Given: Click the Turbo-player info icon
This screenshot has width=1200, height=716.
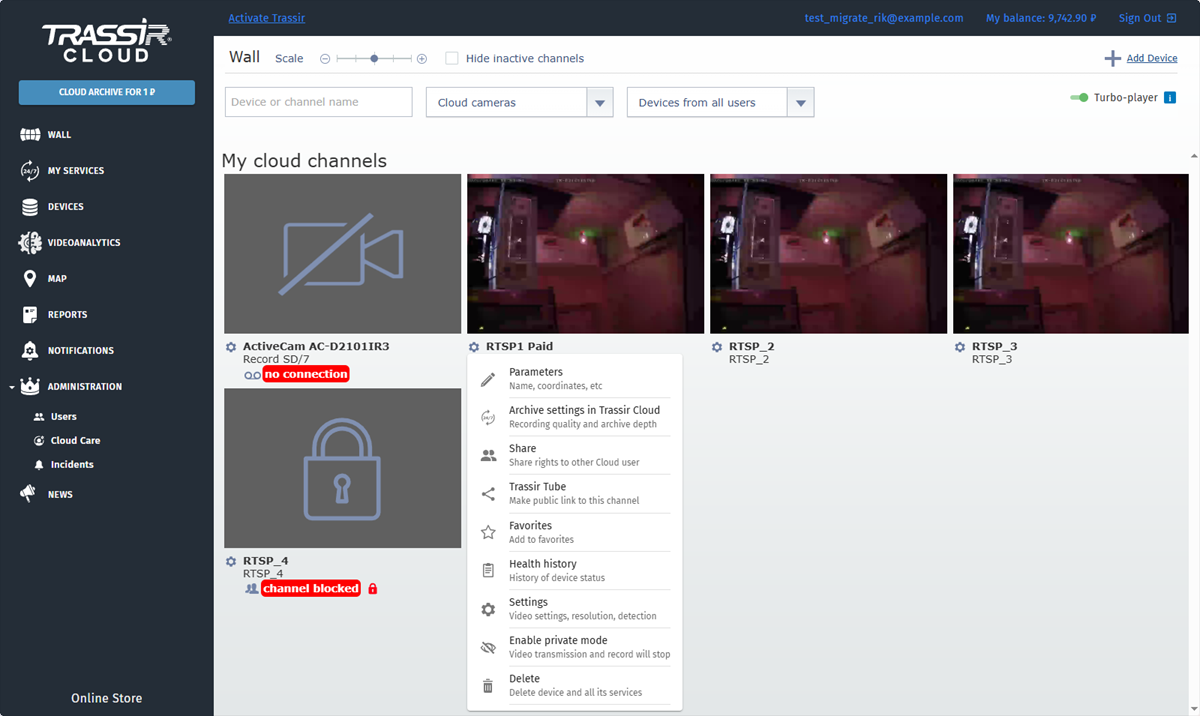Looking at the screenshot, I should [1170, 98].
